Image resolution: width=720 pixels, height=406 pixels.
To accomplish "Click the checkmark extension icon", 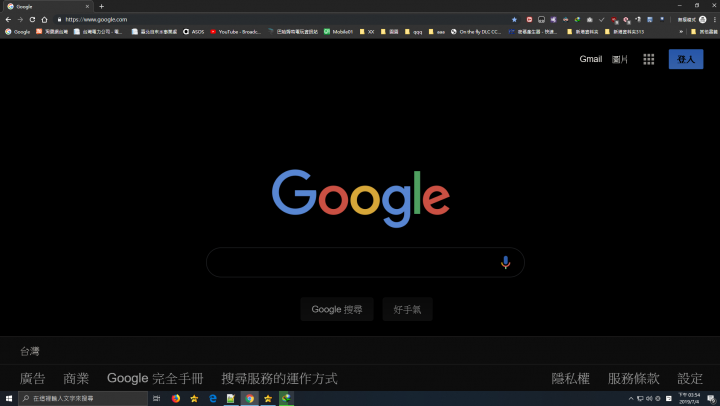I will 602,19.
